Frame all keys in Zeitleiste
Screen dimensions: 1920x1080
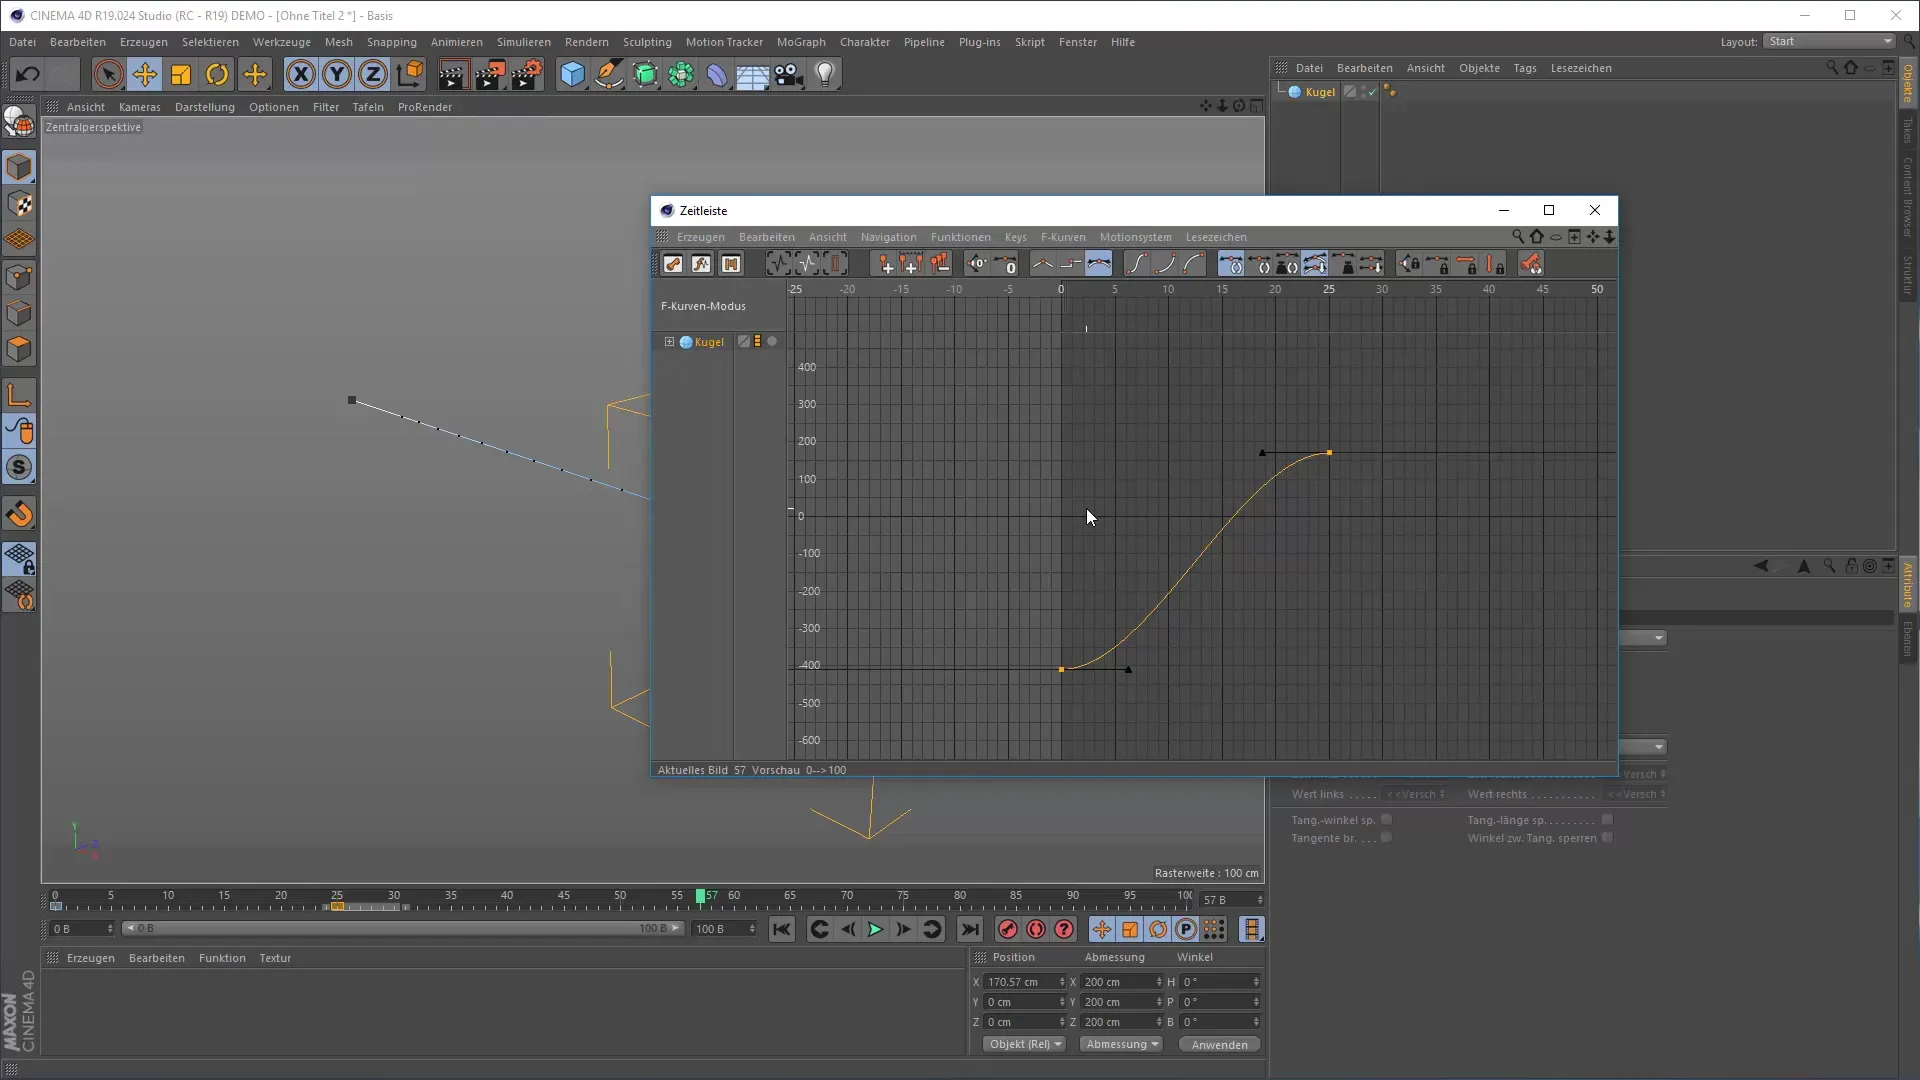(x=778, y=264)
